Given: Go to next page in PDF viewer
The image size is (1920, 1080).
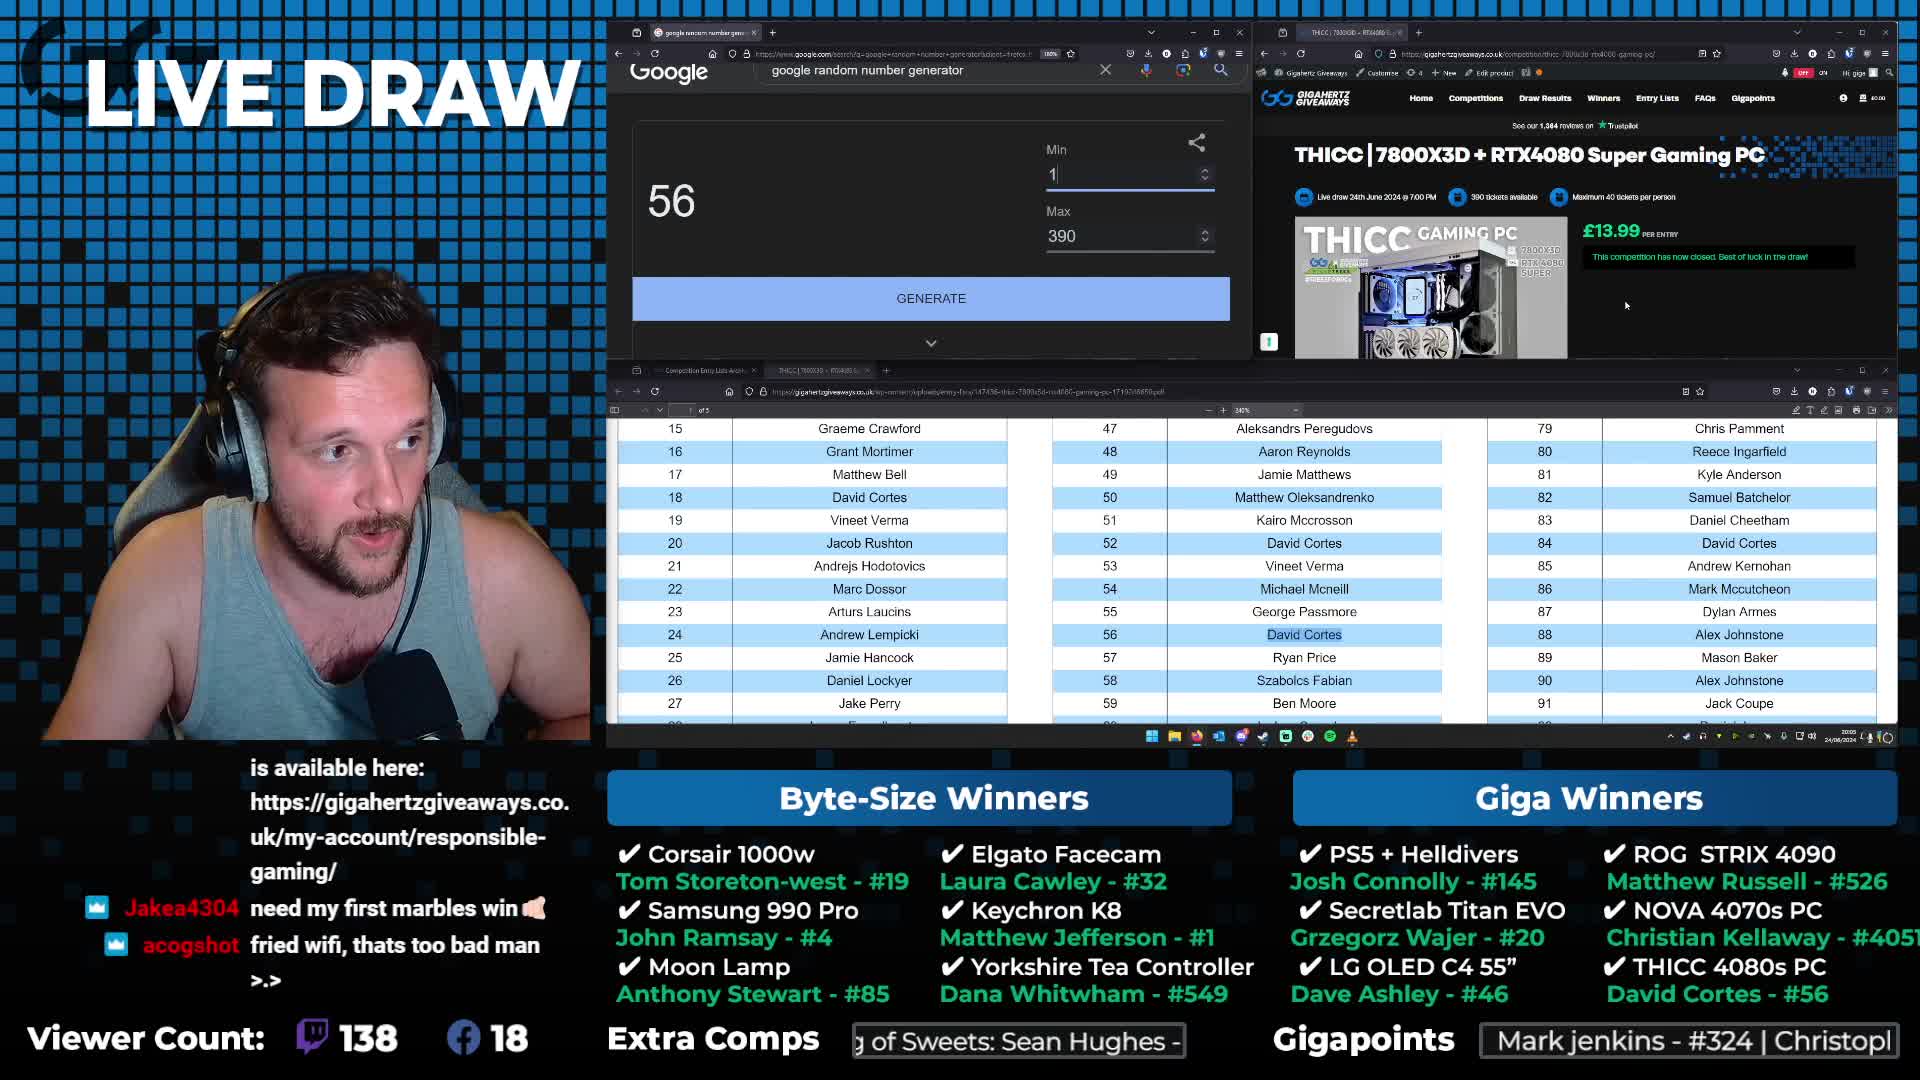Looking at the screenshot, I should pyautogui.click(x=659, y=410).
